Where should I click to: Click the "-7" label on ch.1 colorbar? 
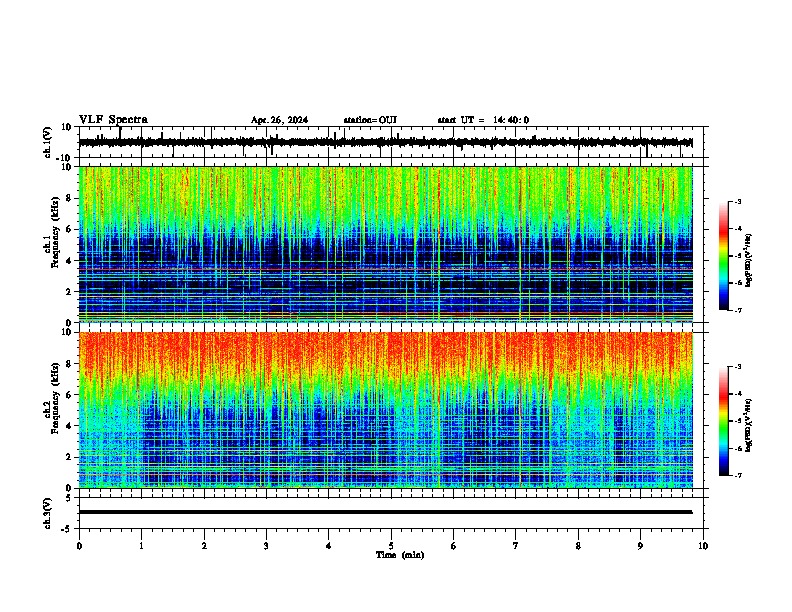738,310
